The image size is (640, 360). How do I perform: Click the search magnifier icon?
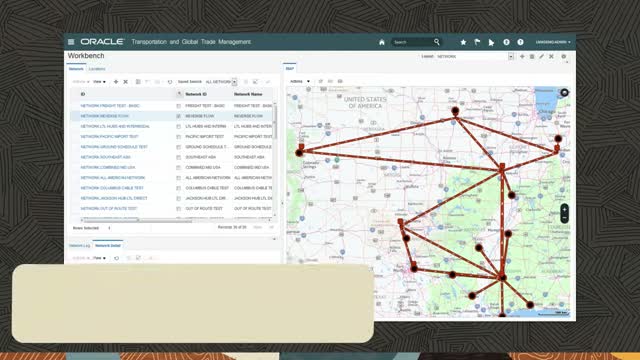pos(437,42)
